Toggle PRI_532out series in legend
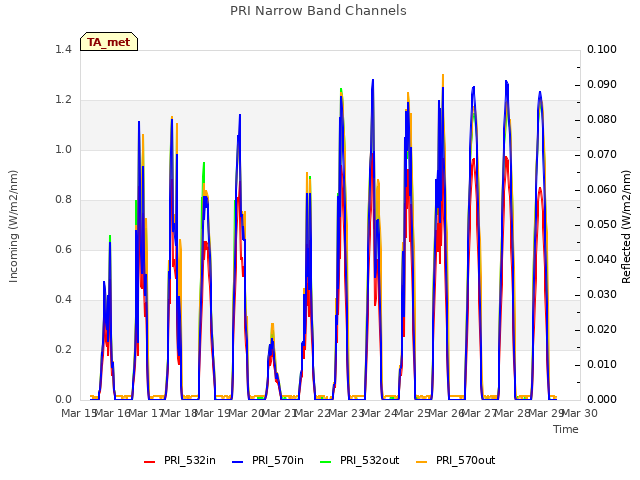The width and height of the screenshot is (640, 480). [x=360, y=460]
